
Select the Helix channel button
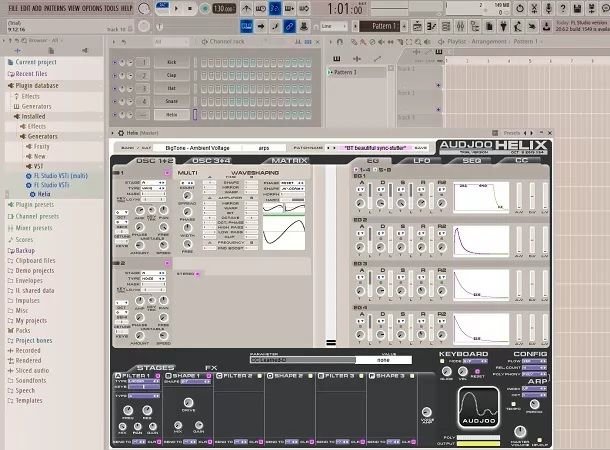tap(172, 115)
